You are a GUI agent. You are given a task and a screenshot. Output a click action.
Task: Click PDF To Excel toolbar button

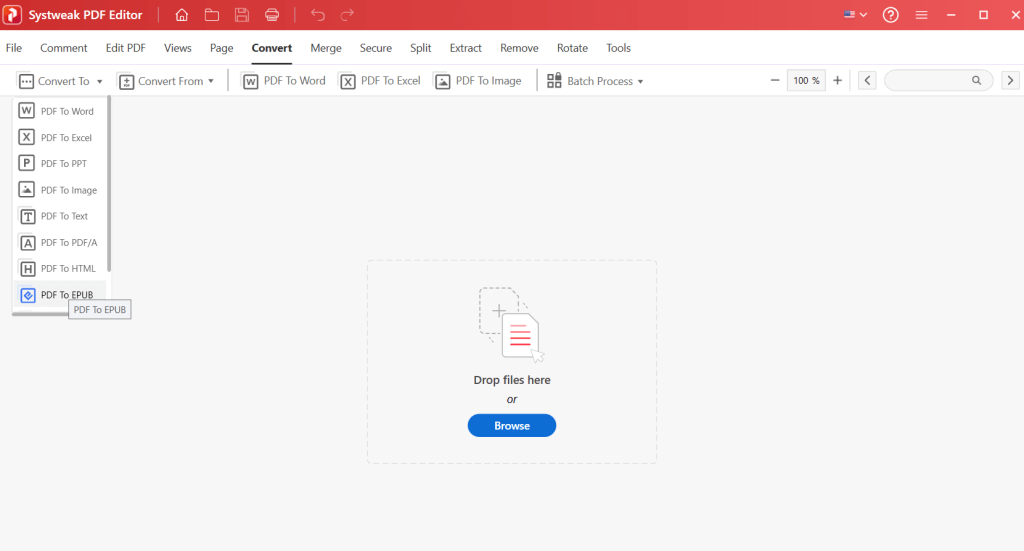point(380,81)
